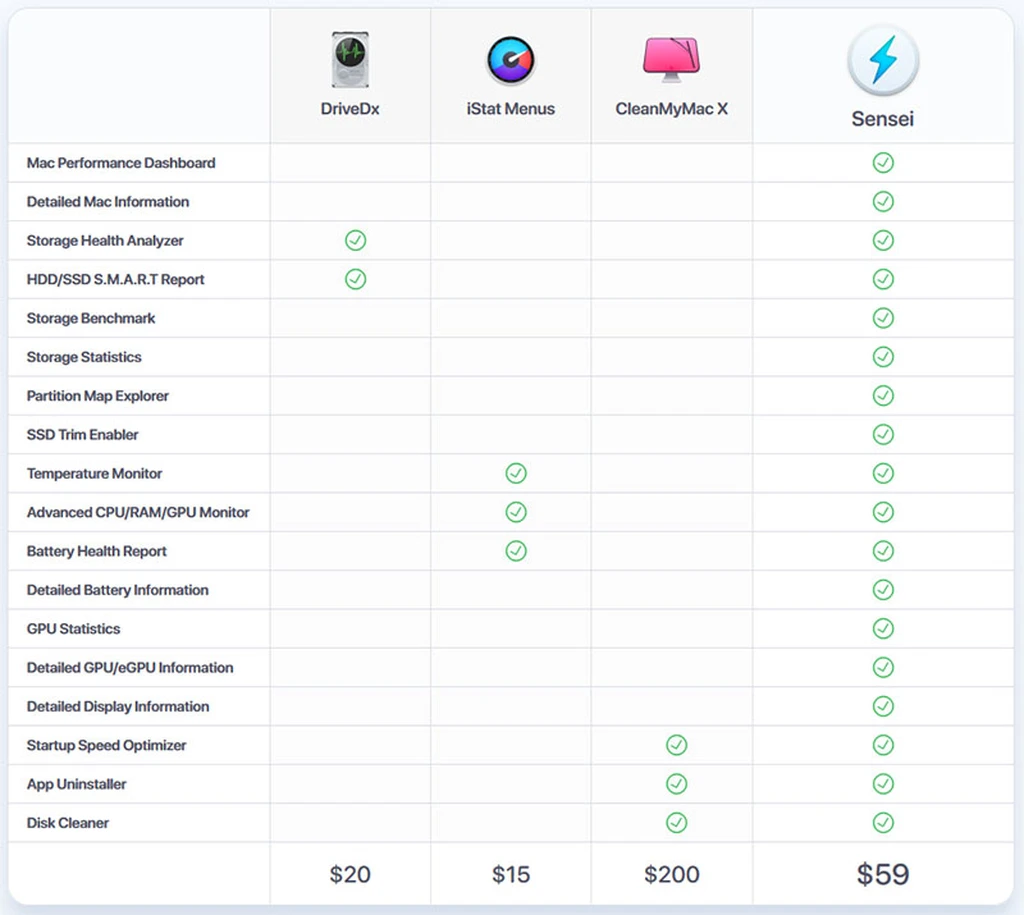The image size is (1024, 915).
Task: Click Sensei check mark for Detailed Mac Information
Action: 883,202
